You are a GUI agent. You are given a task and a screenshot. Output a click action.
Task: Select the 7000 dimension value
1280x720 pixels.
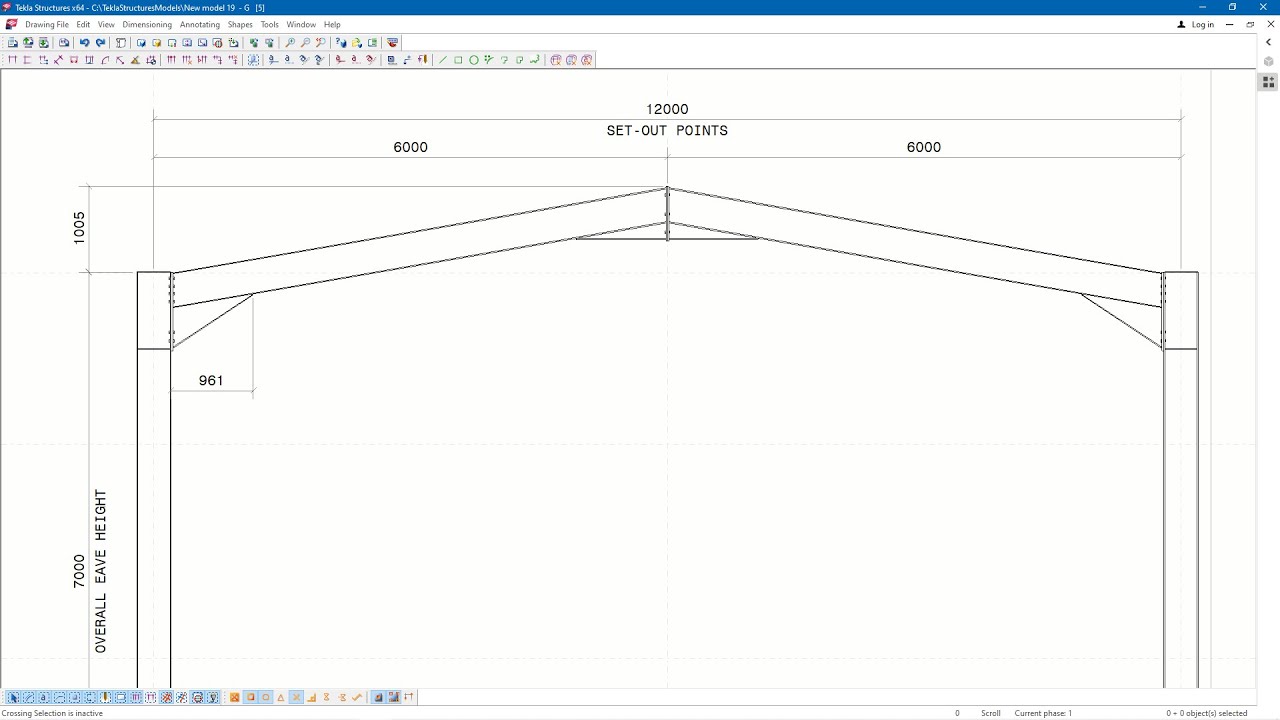pyautogui.click(x=80, y=572)
